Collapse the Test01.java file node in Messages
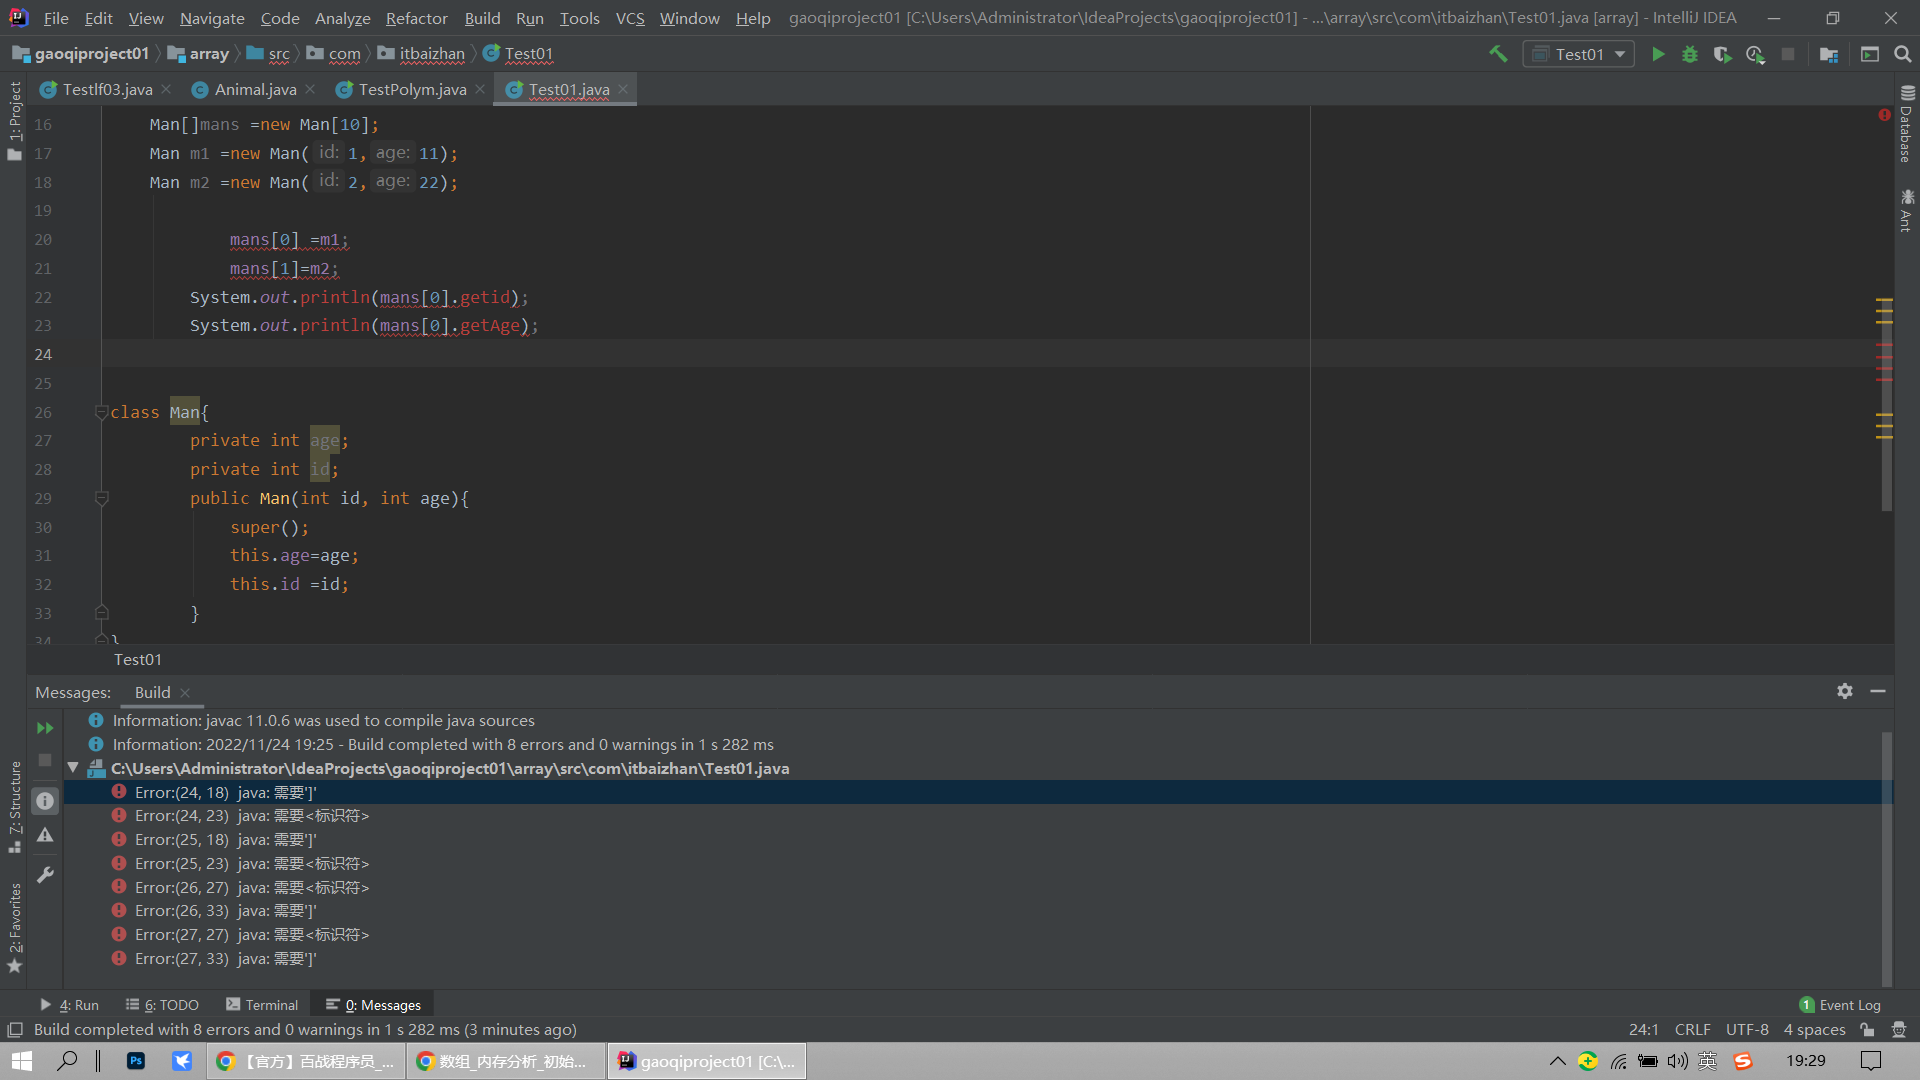 coord(73,768)
